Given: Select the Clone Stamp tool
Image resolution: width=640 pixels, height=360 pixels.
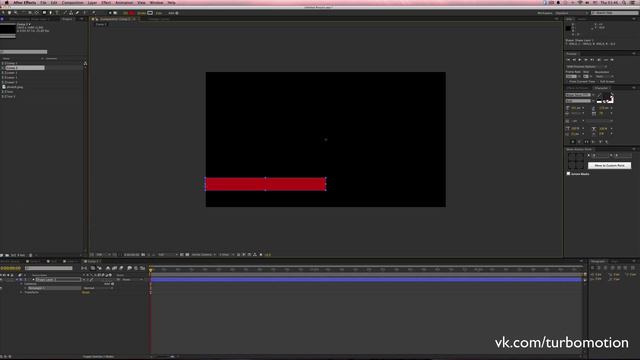Looking at the screenshot, I should click(x=71, y=13).
